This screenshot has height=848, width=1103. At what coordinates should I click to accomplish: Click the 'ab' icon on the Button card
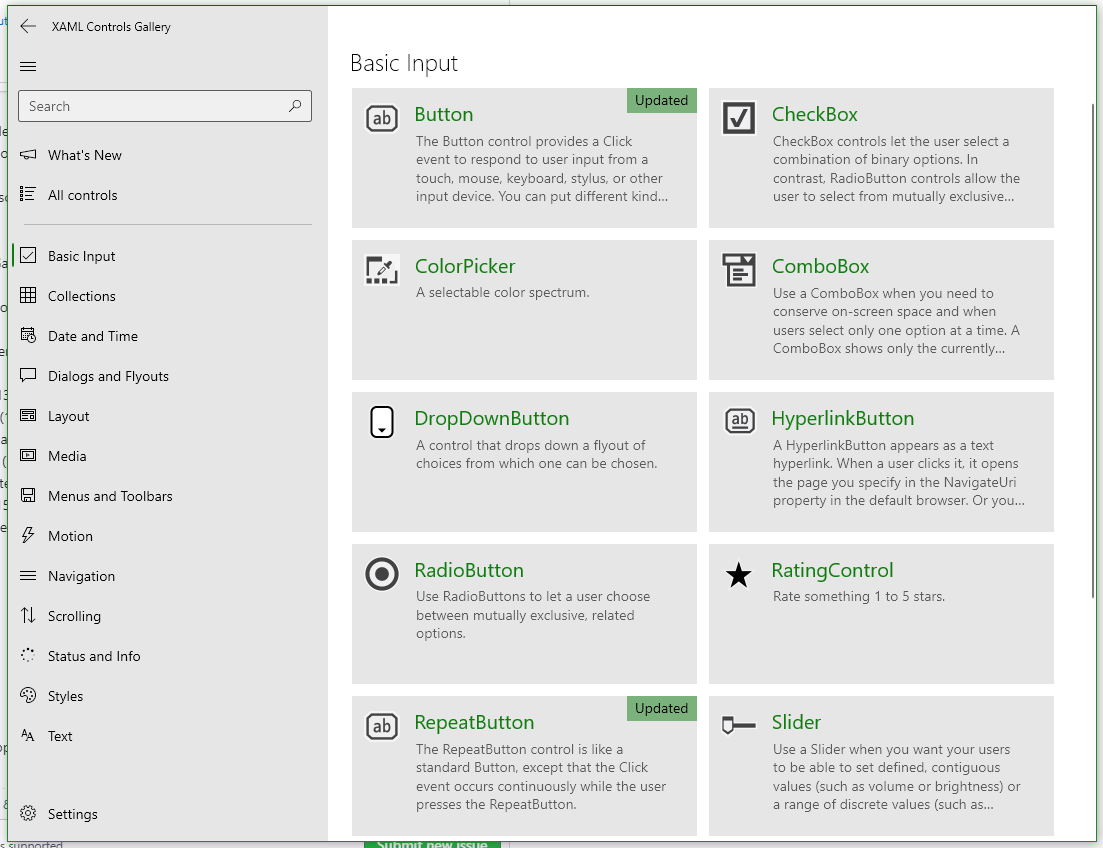tap(381, 118)
